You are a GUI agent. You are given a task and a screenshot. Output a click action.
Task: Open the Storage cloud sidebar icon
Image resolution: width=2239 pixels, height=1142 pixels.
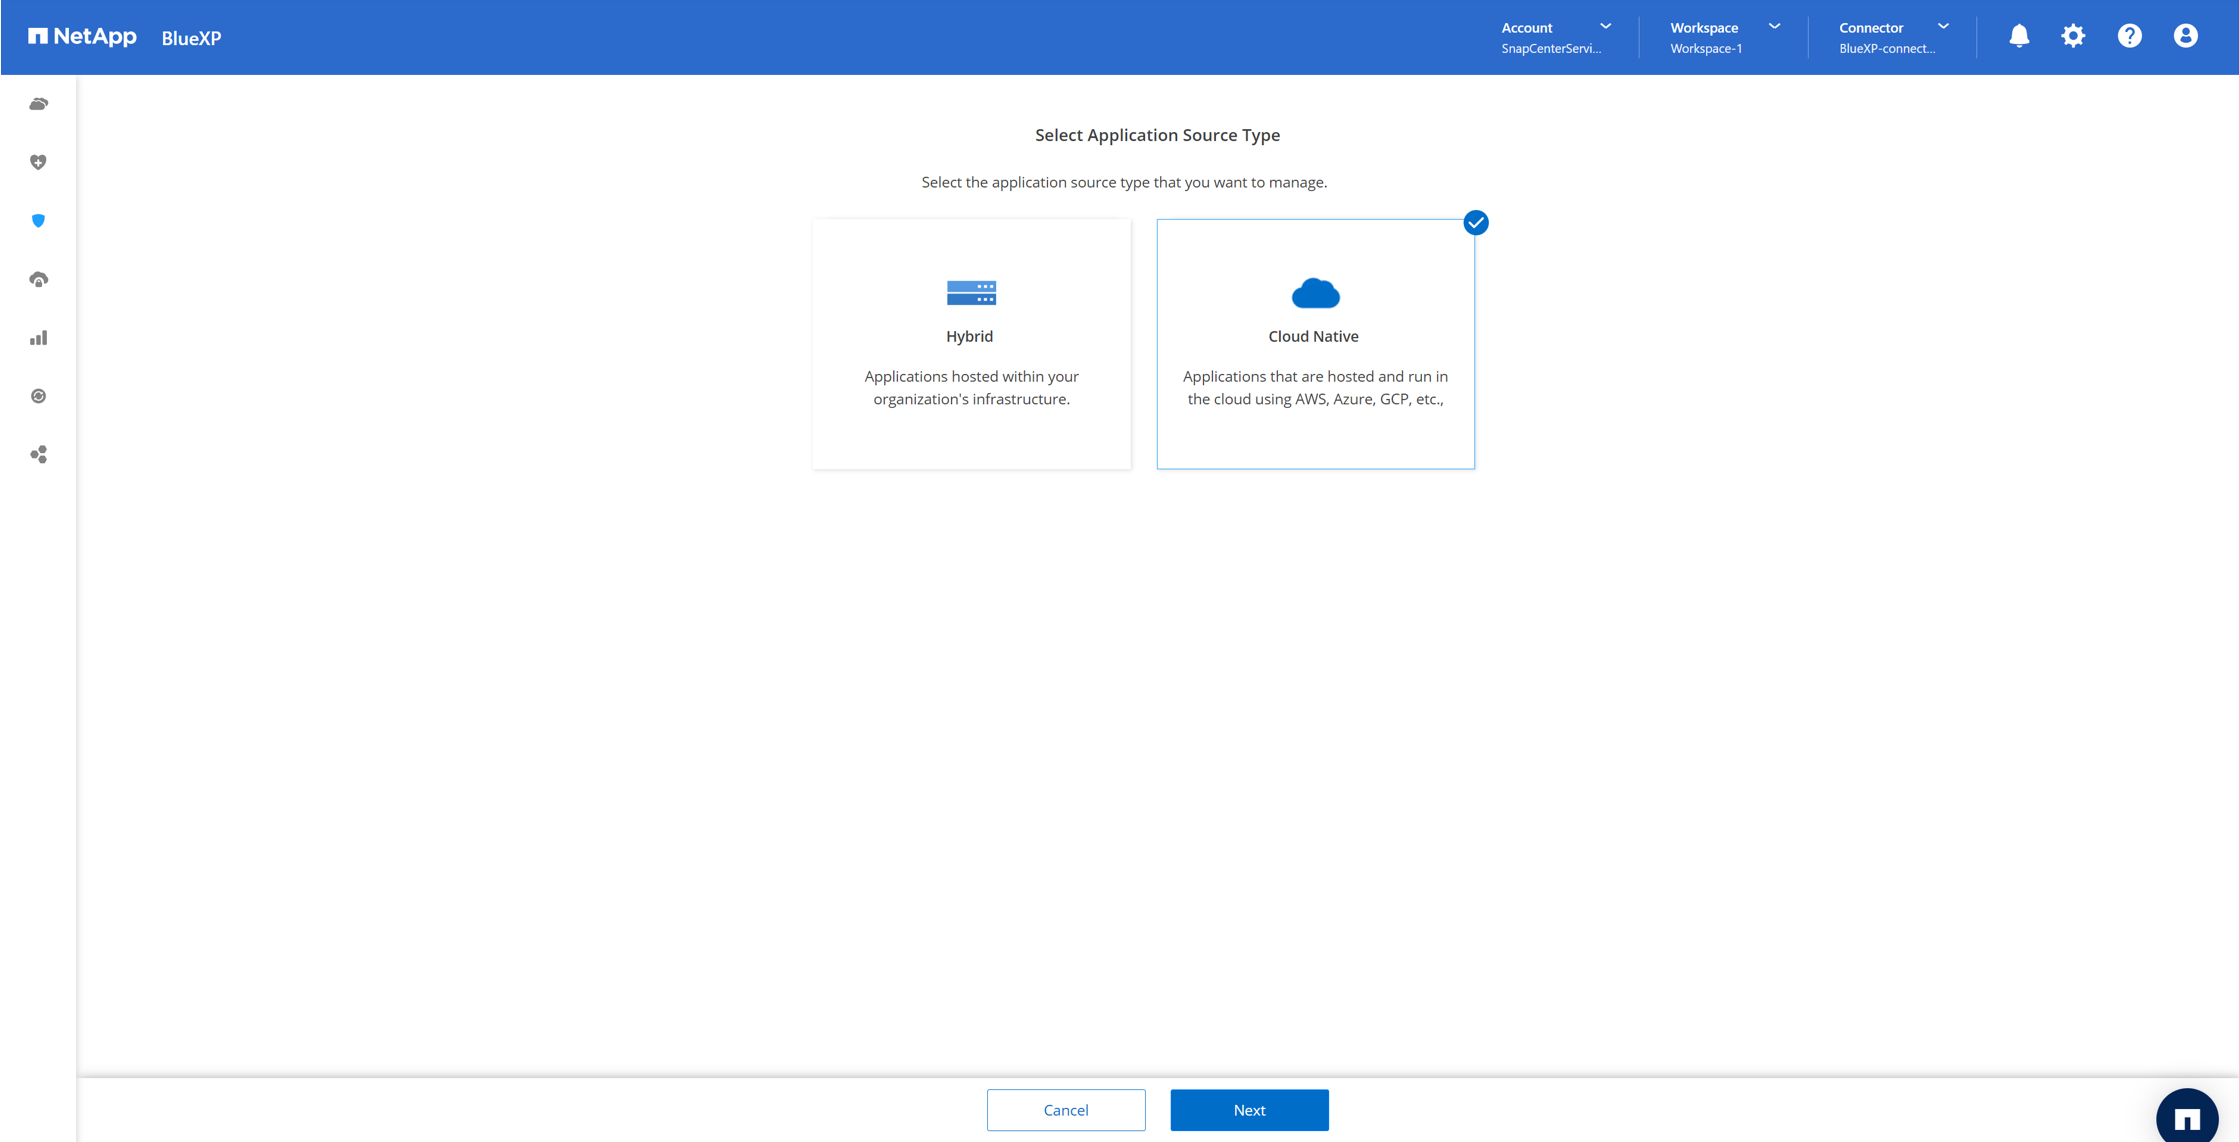(38, 104)
